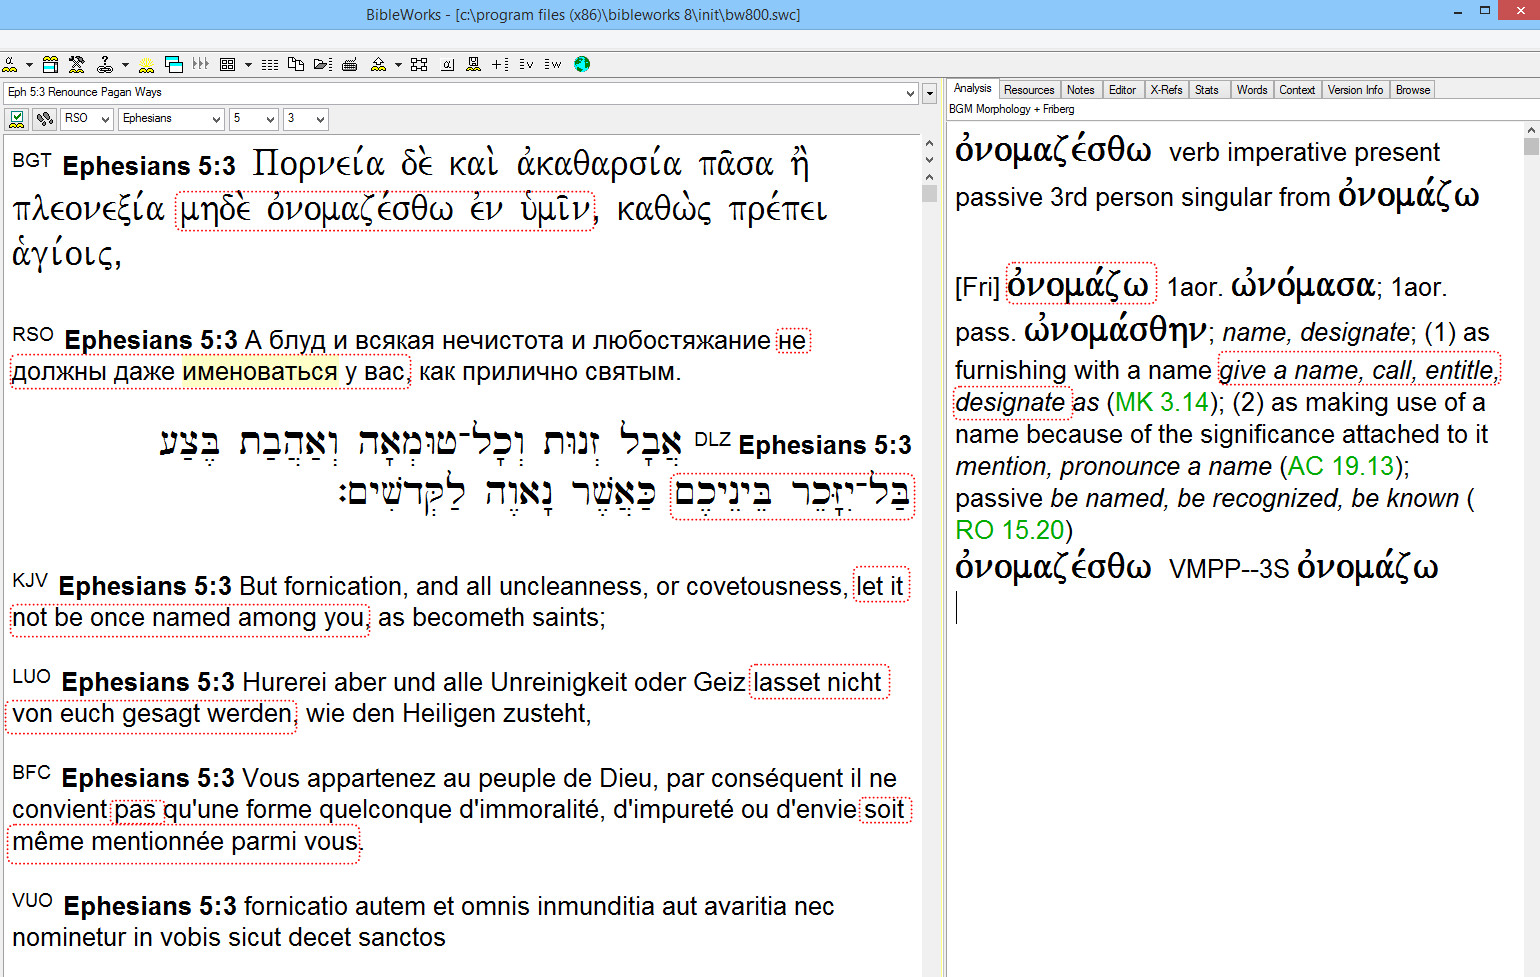The image size is (1540, 977).
Task: Click the vertical arrows column icon
Action: (201, 64)
